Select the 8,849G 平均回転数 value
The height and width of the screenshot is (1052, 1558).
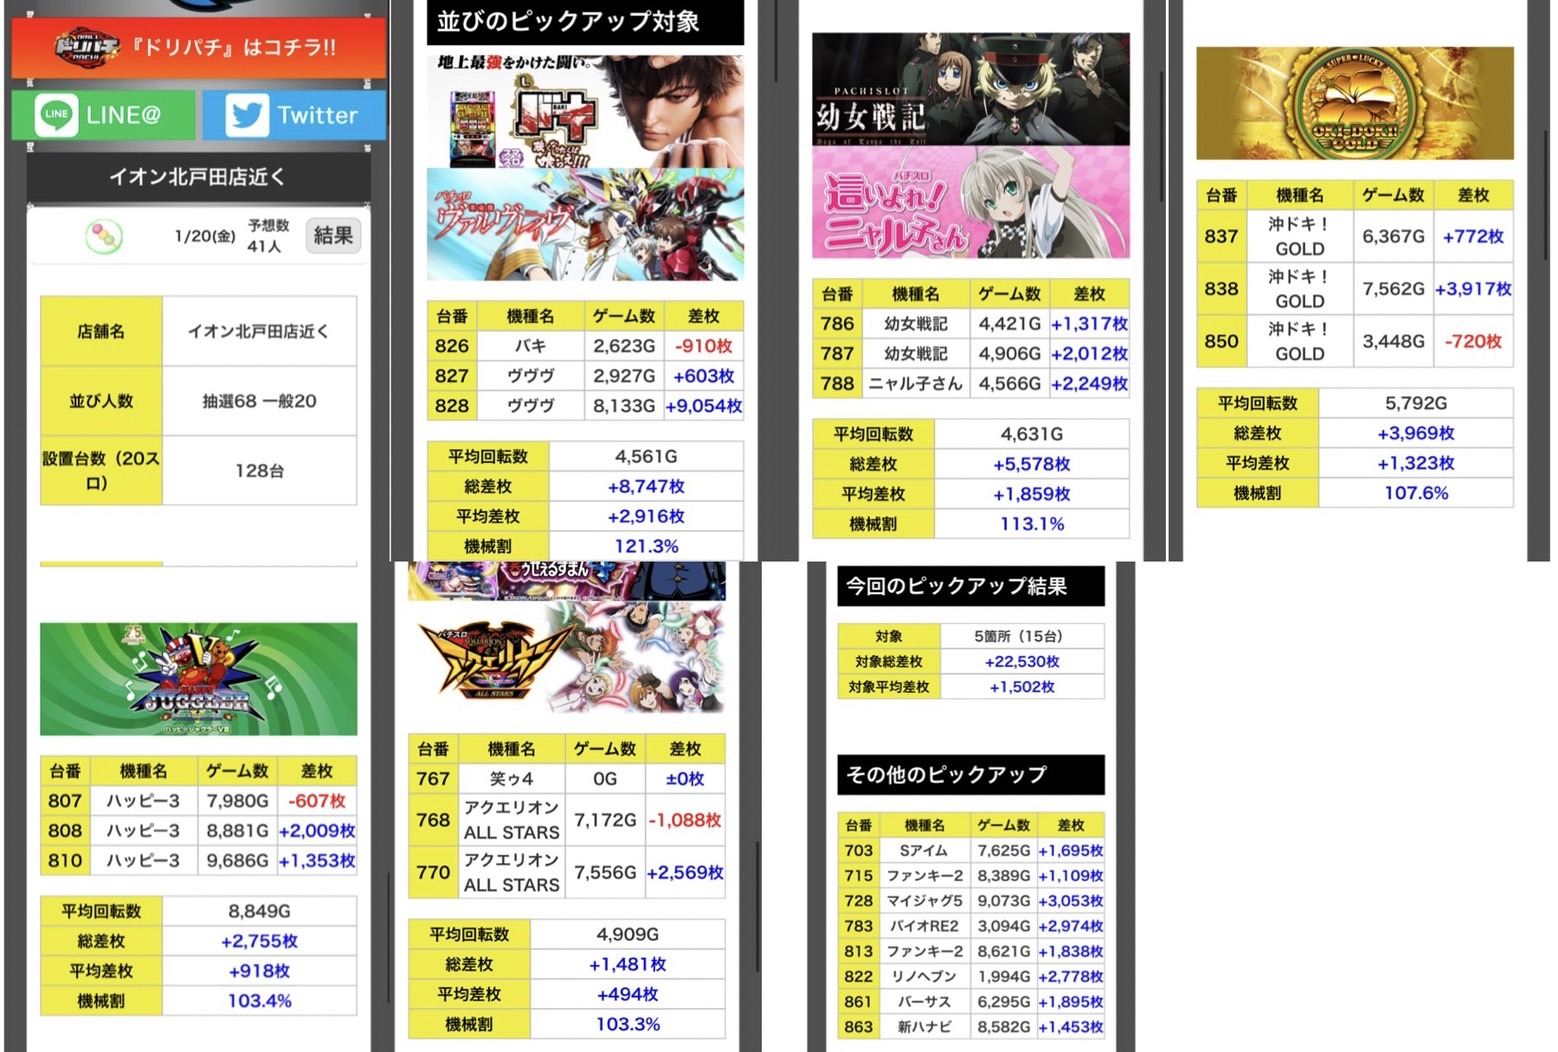(x=259, y=911)
